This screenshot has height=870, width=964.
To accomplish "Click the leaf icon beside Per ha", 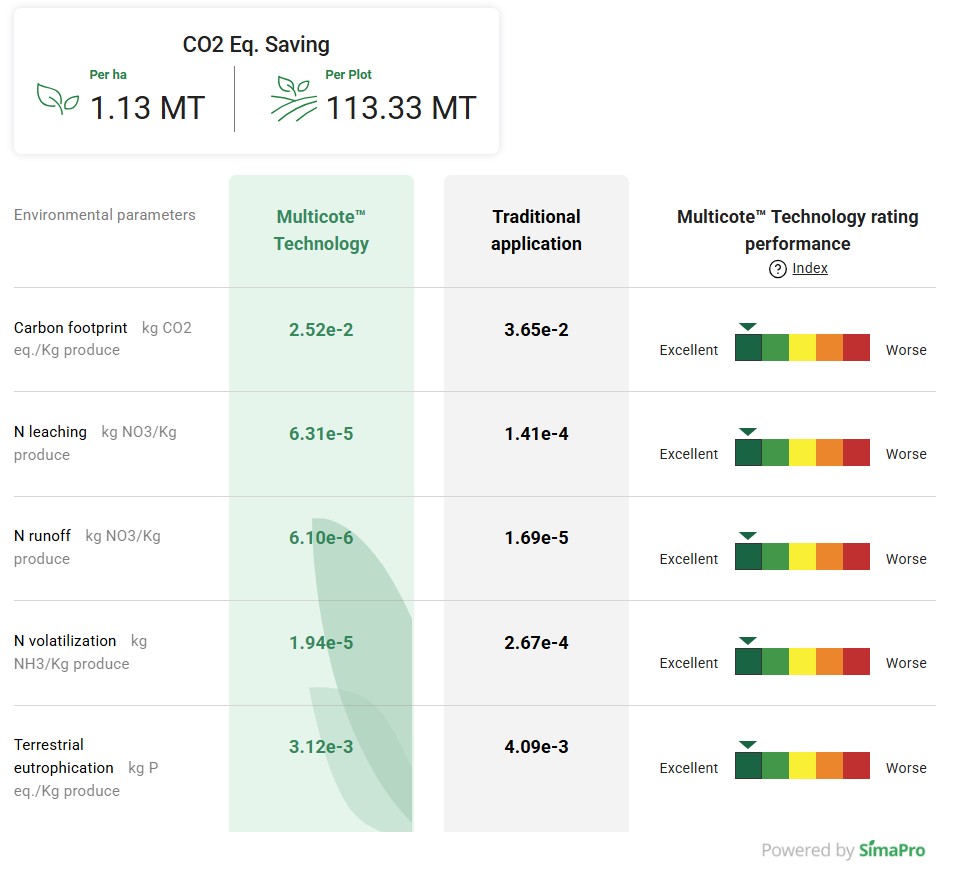I will tap(58, 98).
